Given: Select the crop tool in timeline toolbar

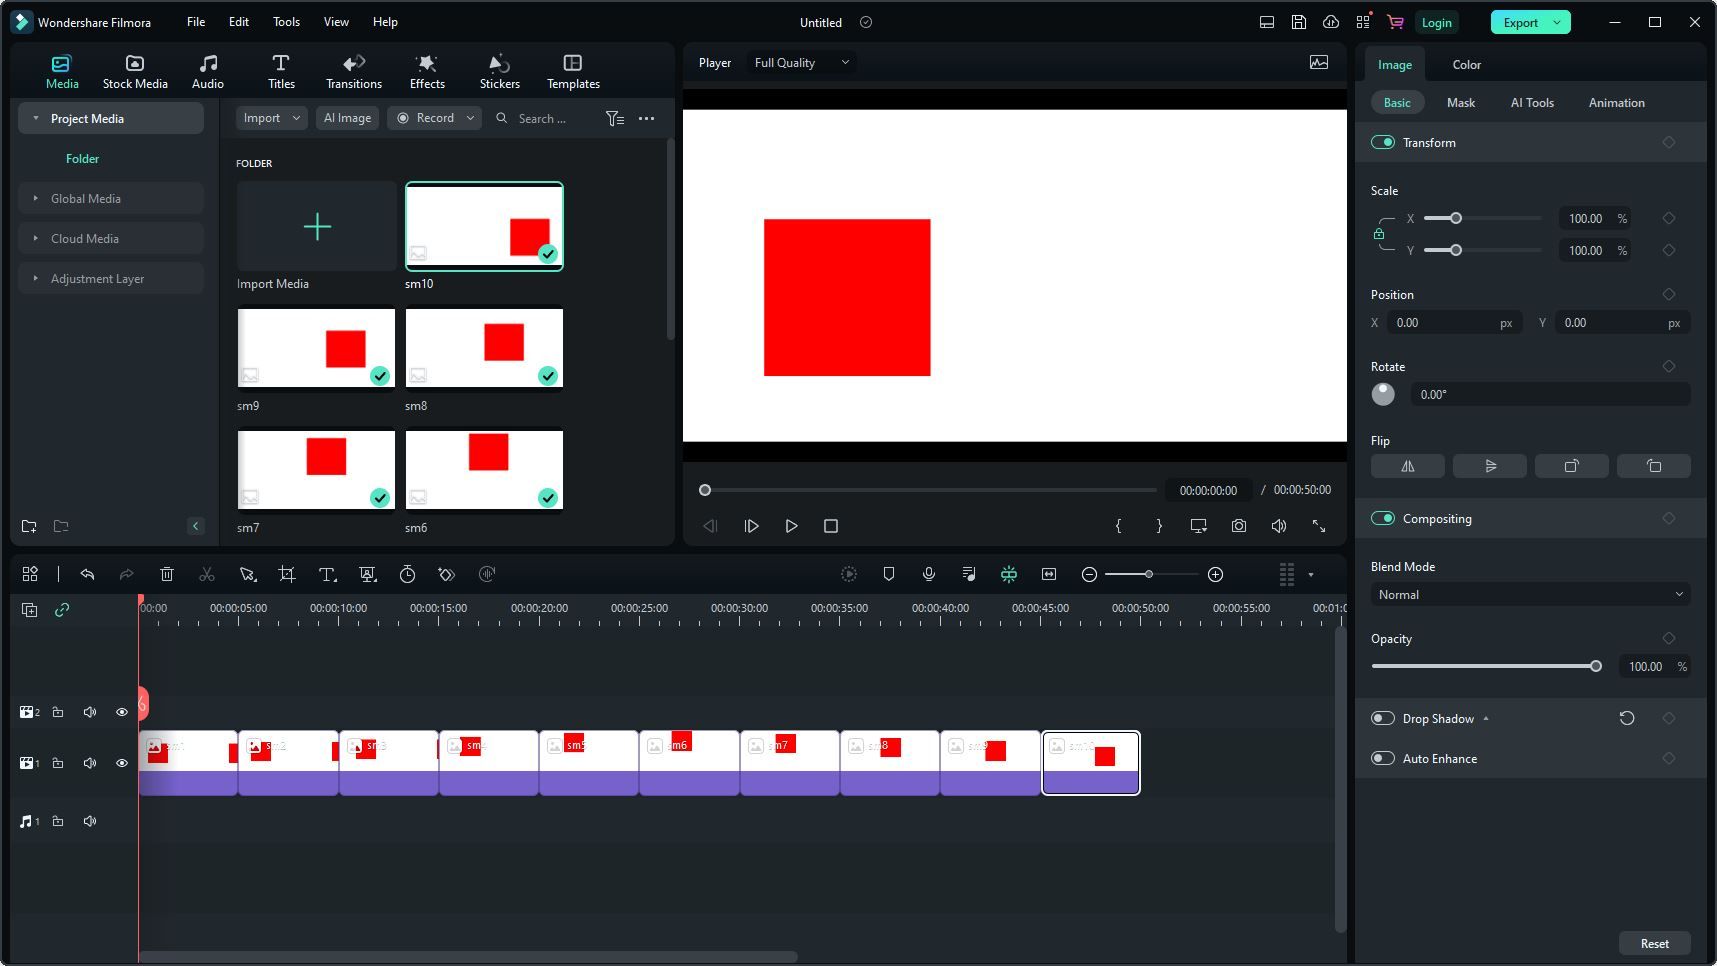Looking at the screenshot, I should pyautogui.click(x=287, y=574).
